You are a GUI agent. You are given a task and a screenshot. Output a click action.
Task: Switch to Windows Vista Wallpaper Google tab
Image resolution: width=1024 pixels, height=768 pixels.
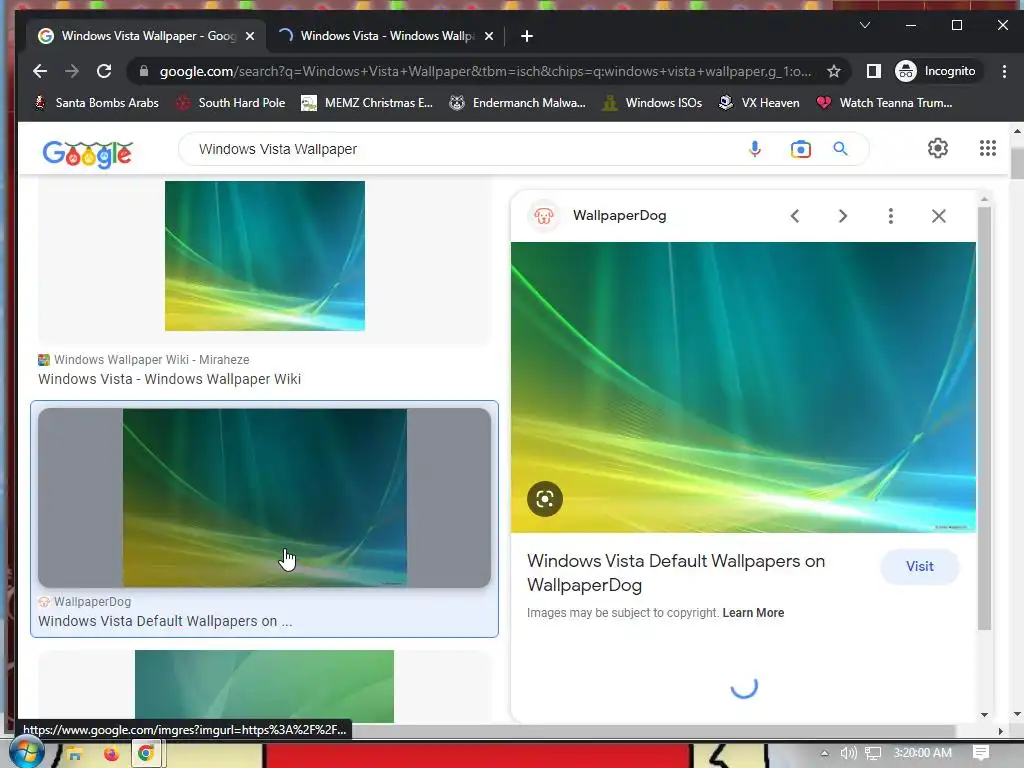tap(147, 36)
